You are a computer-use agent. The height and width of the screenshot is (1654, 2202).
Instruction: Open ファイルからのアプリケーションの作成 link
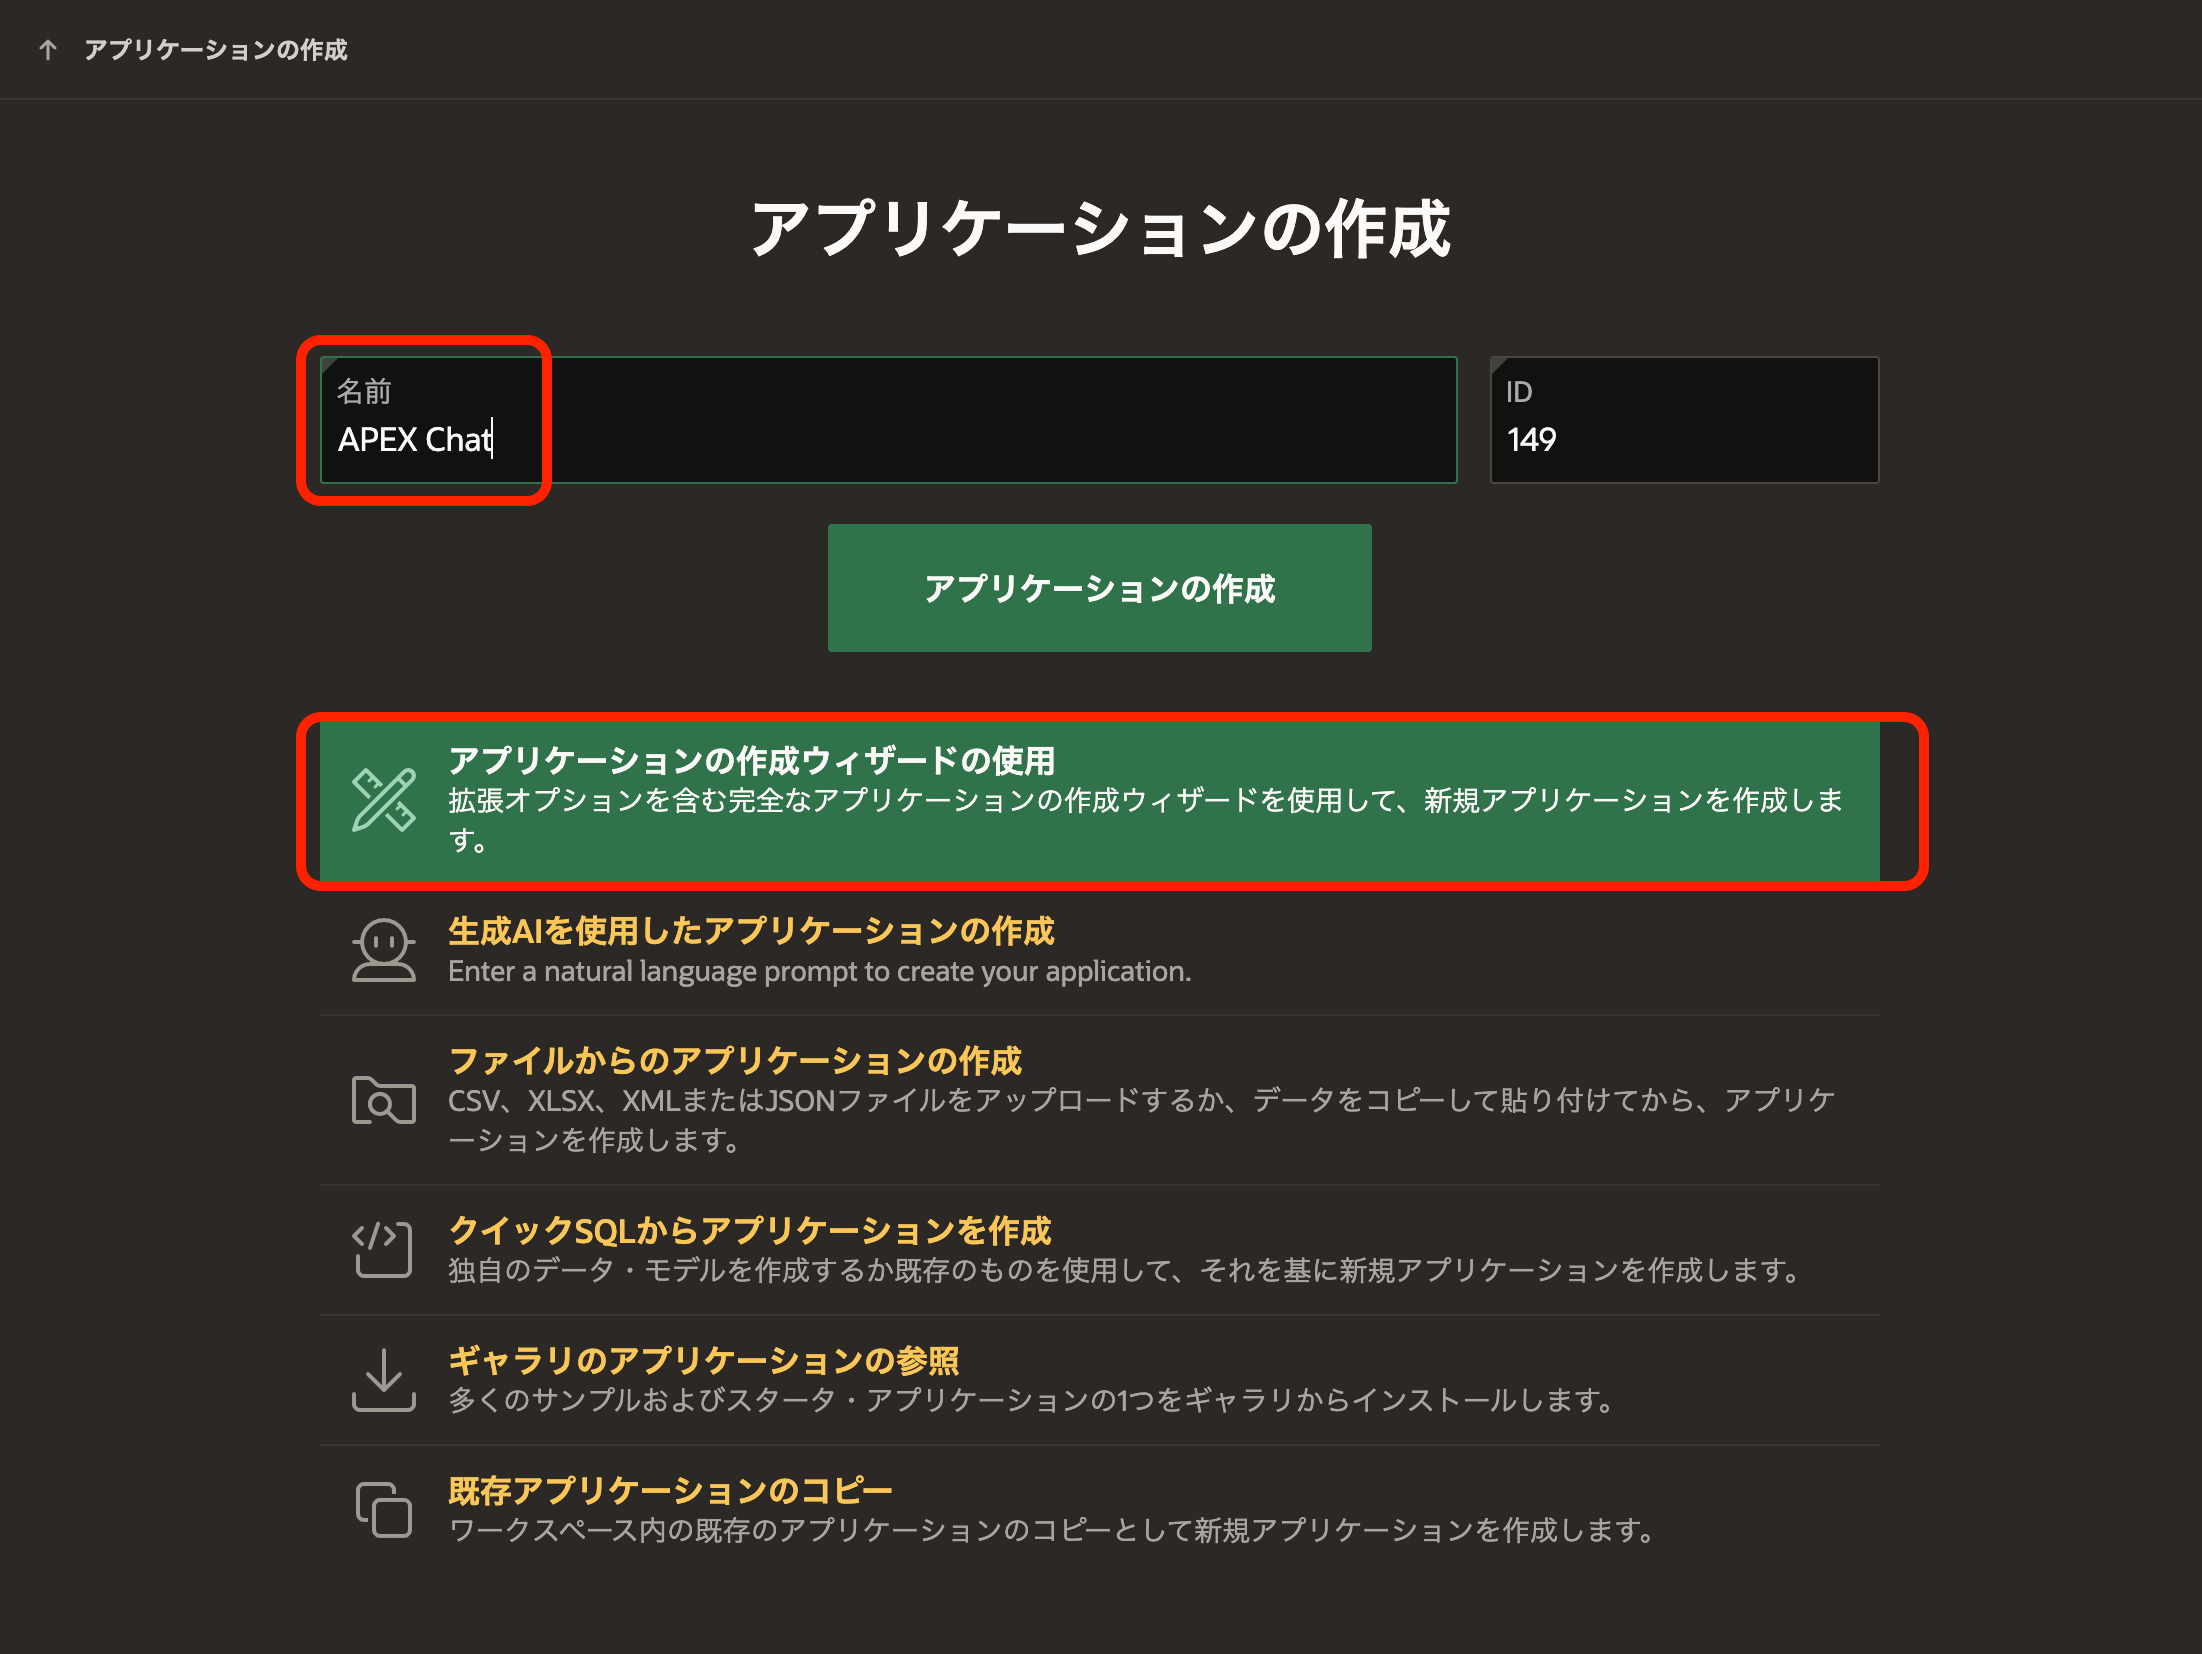(735, 1060)
